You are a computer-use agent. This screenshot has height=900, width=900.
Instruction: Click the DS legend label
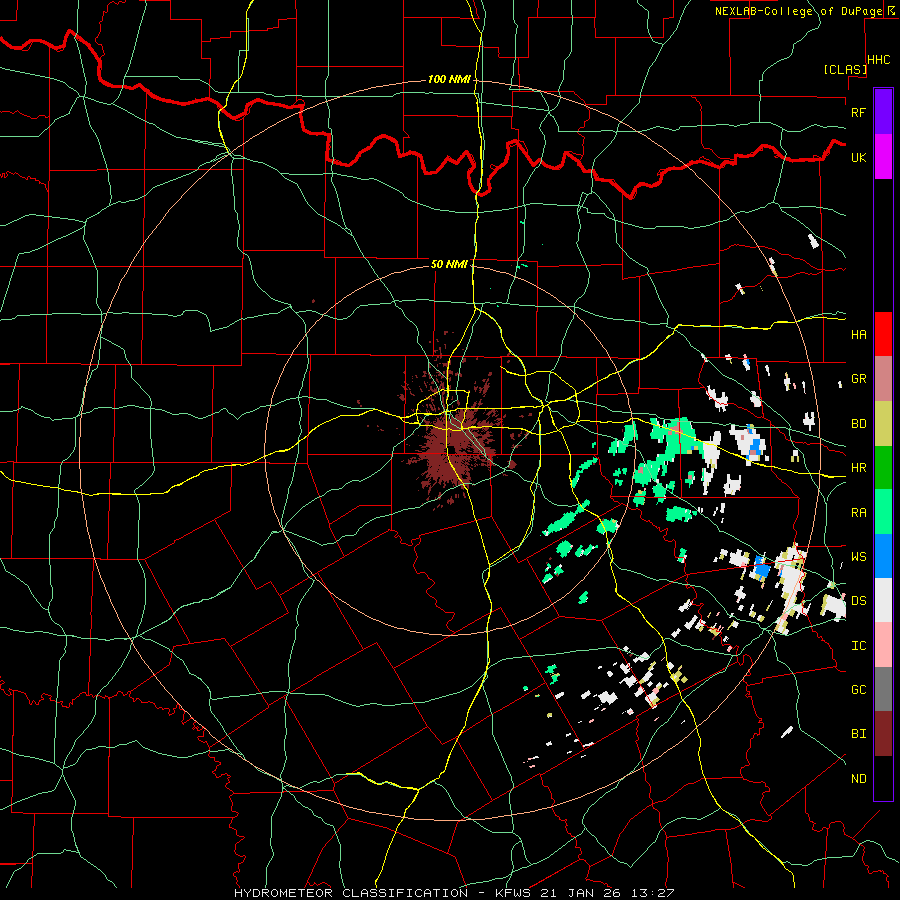858,601
